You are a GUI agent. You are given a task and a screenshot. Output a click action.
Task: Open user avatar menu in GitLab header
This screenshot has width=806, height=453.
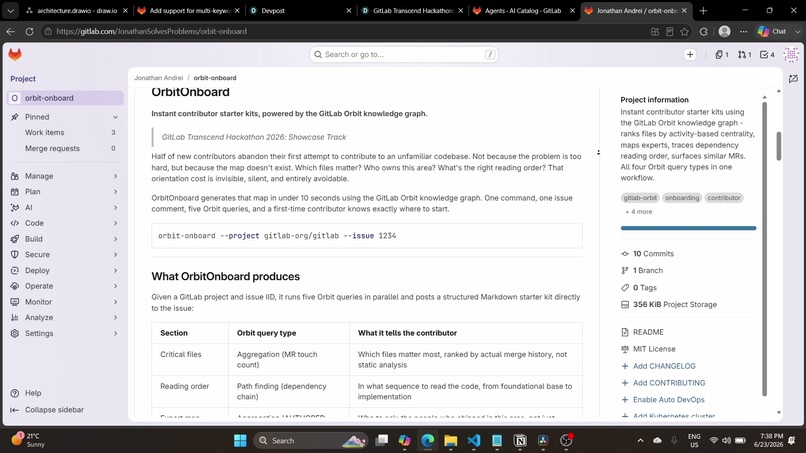pos(791,55)
